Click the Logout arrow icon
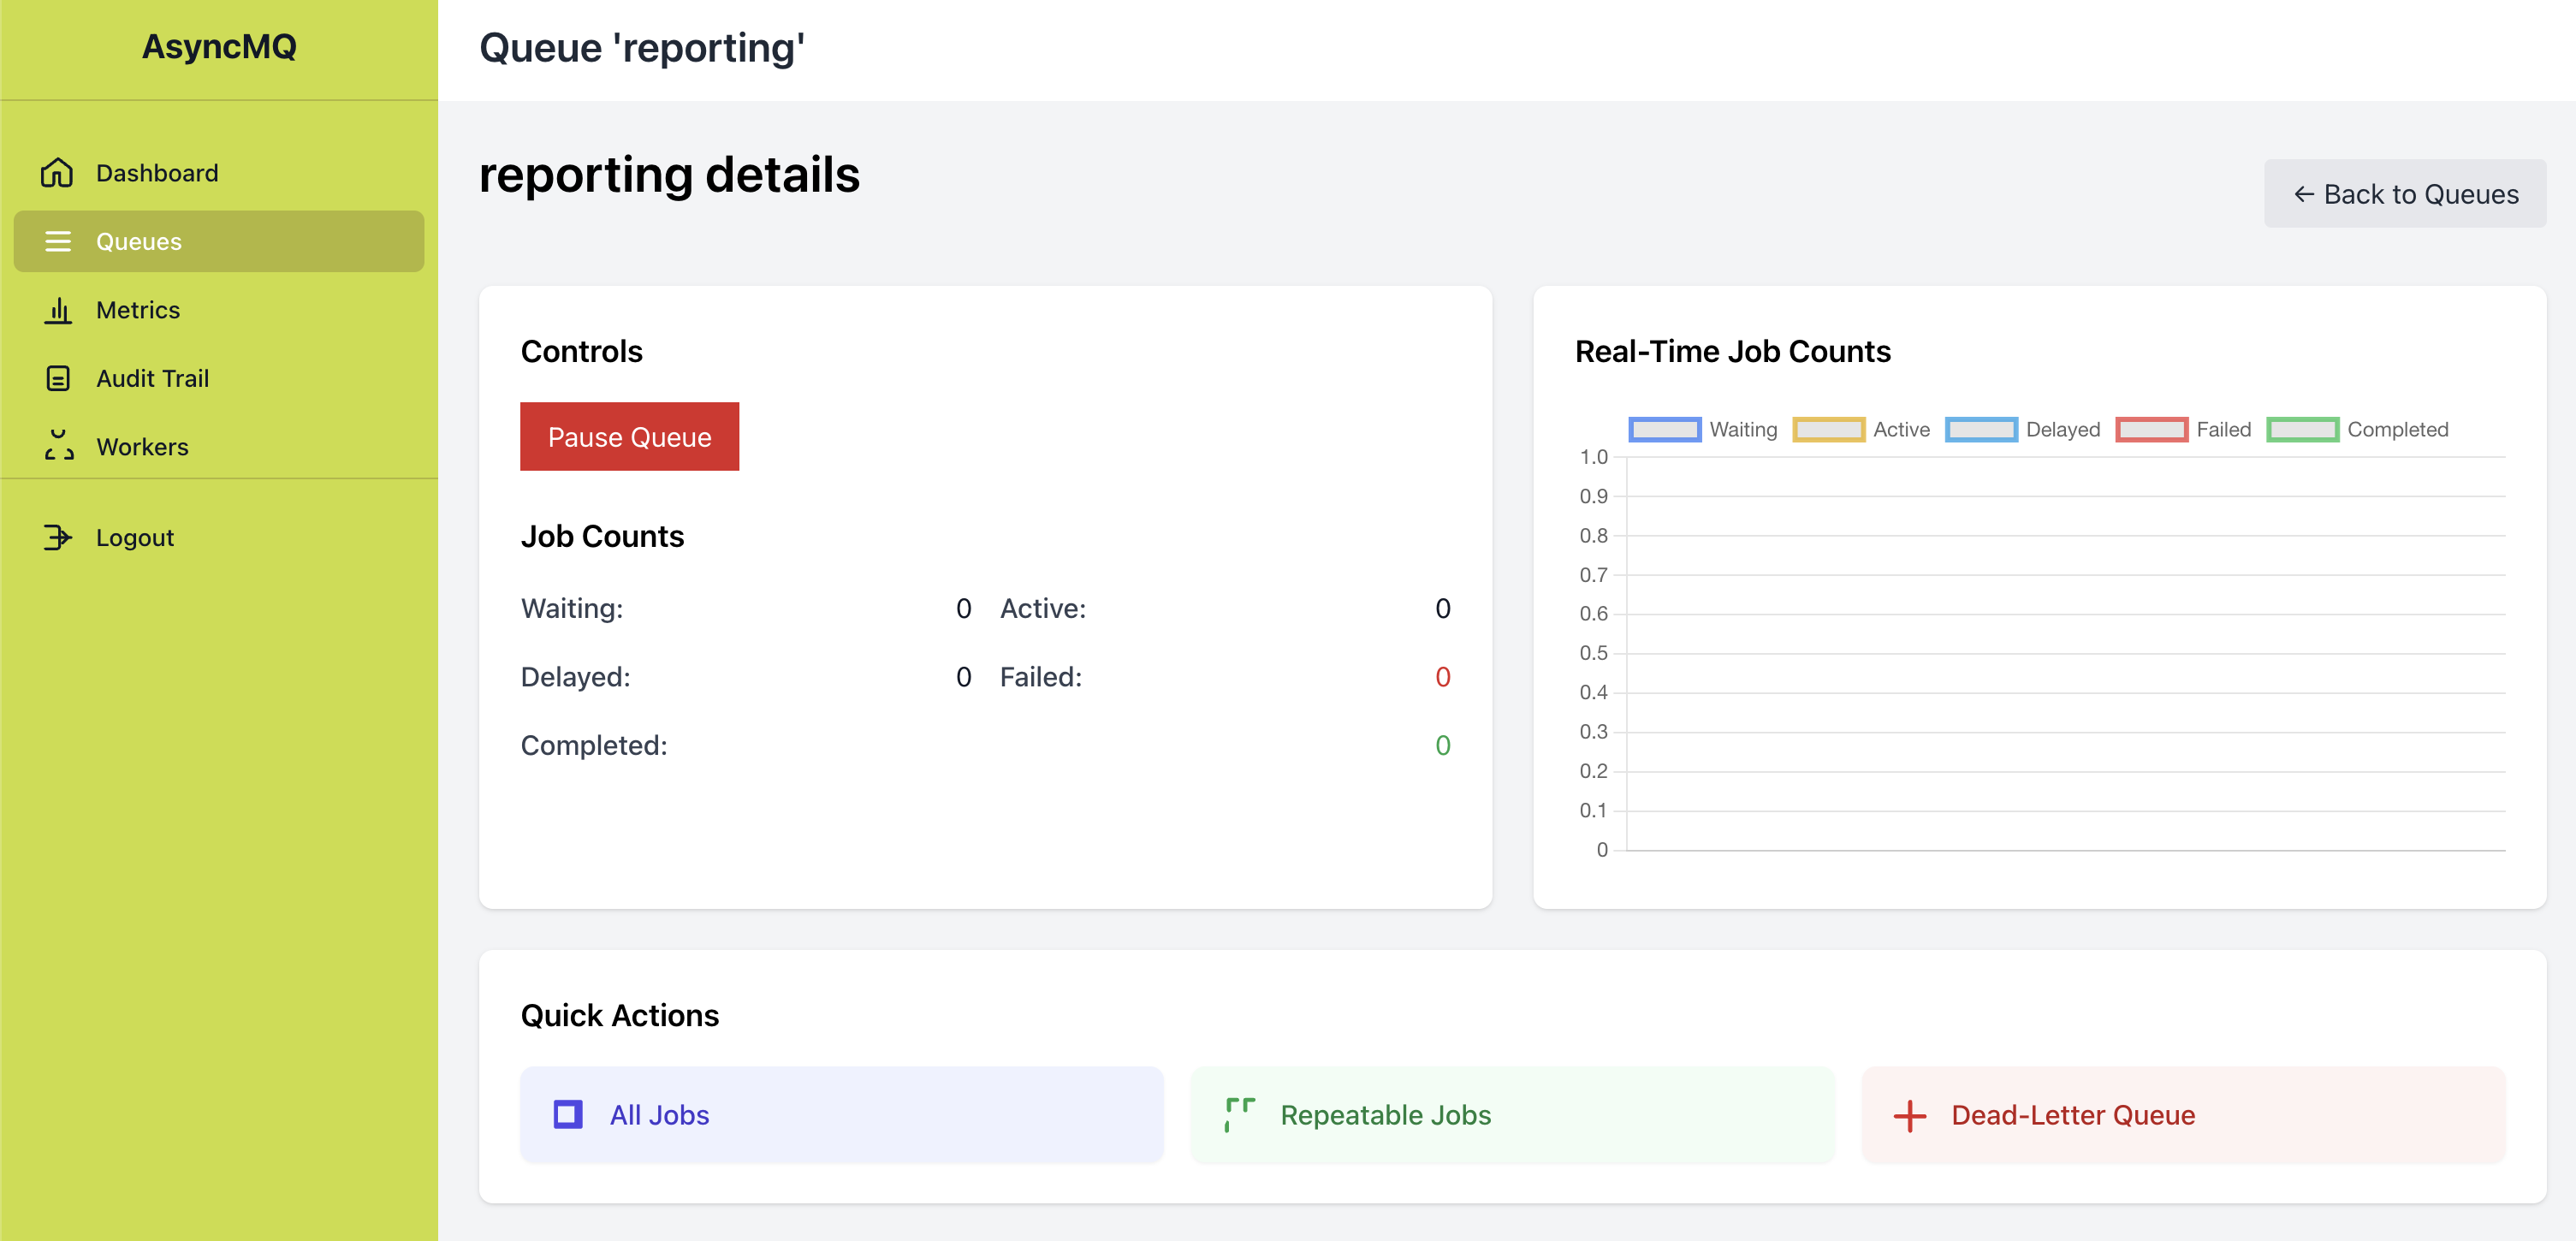Image resolution: width=2576 pixels, height=1241 pixels. pyautogui.click(x=58, y=537)
